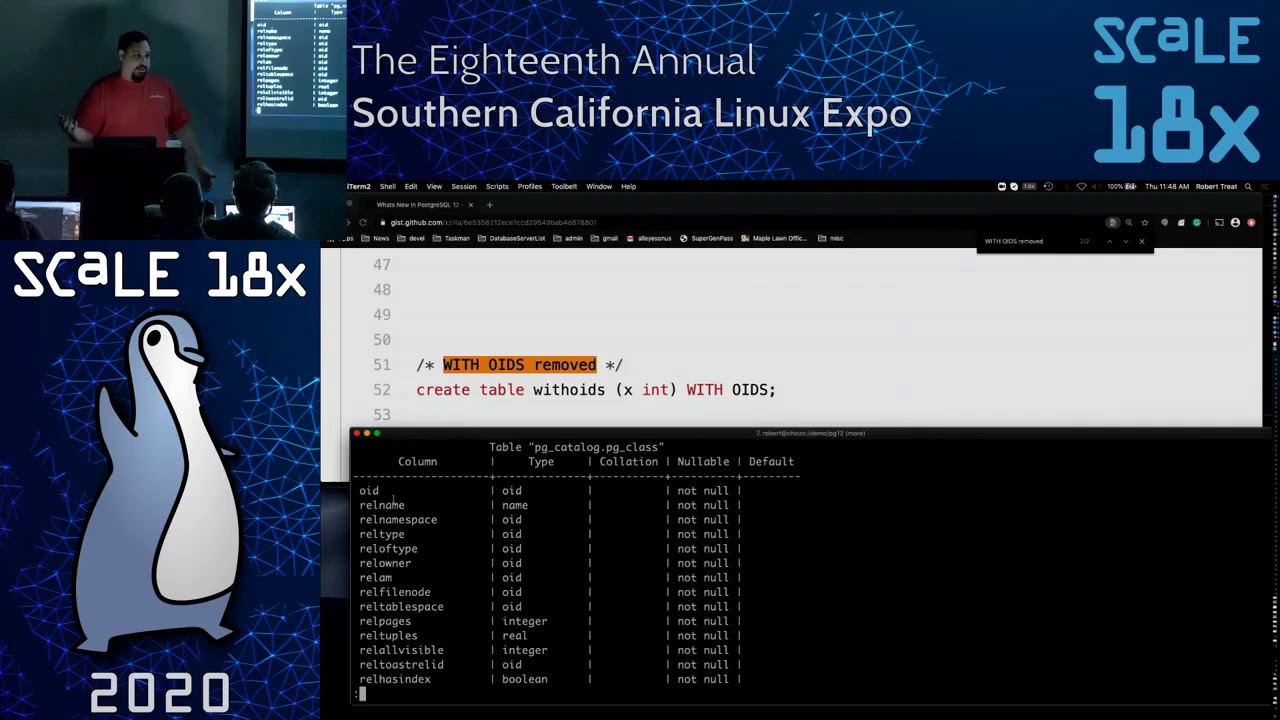Viewport: 1280px width, 720px height.
Task: Open the misc bookmarks folder
Action: (x=831, y=238)
